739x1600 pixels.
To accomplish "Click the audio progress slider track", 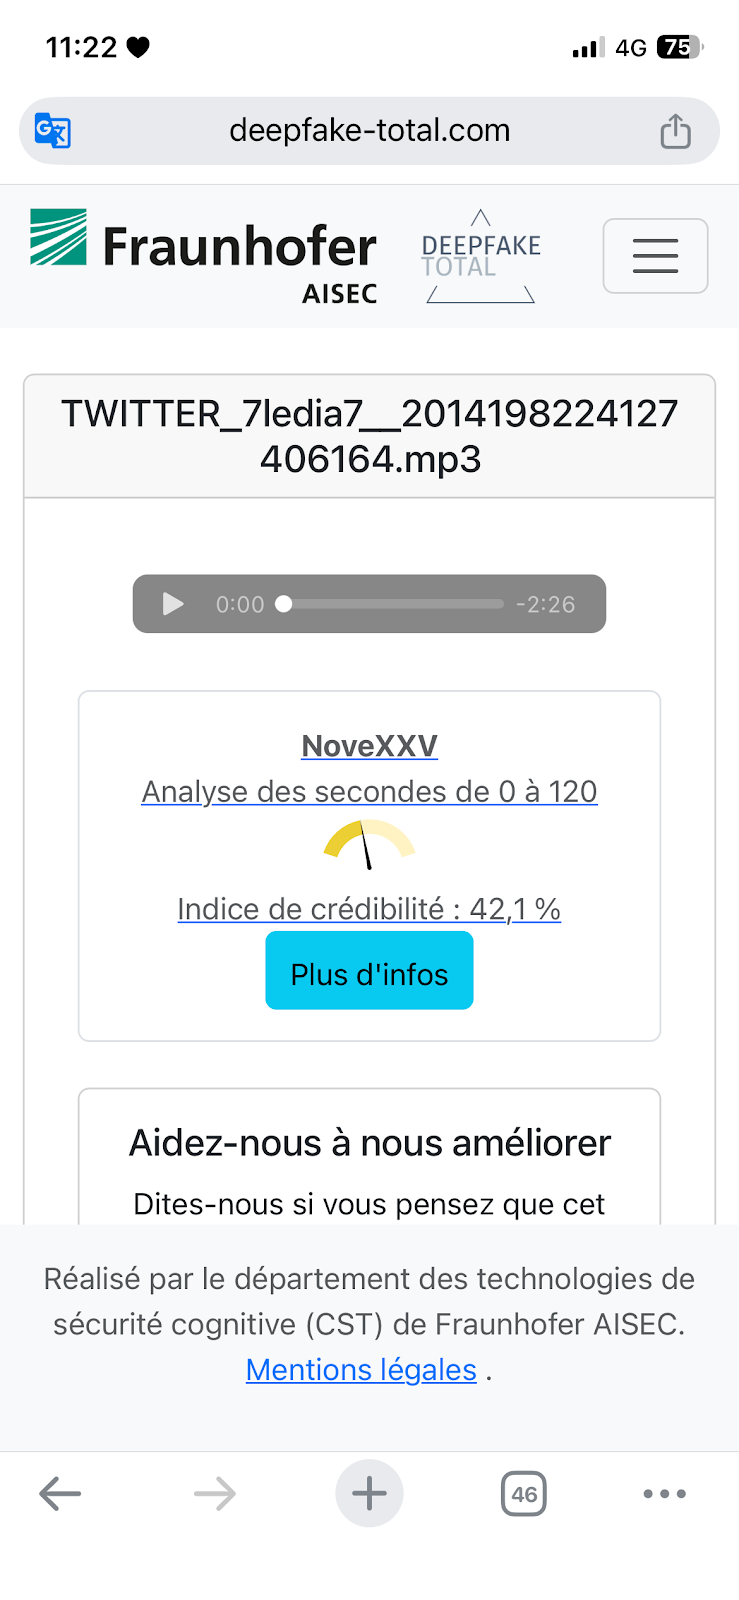I will coord(393,604).
